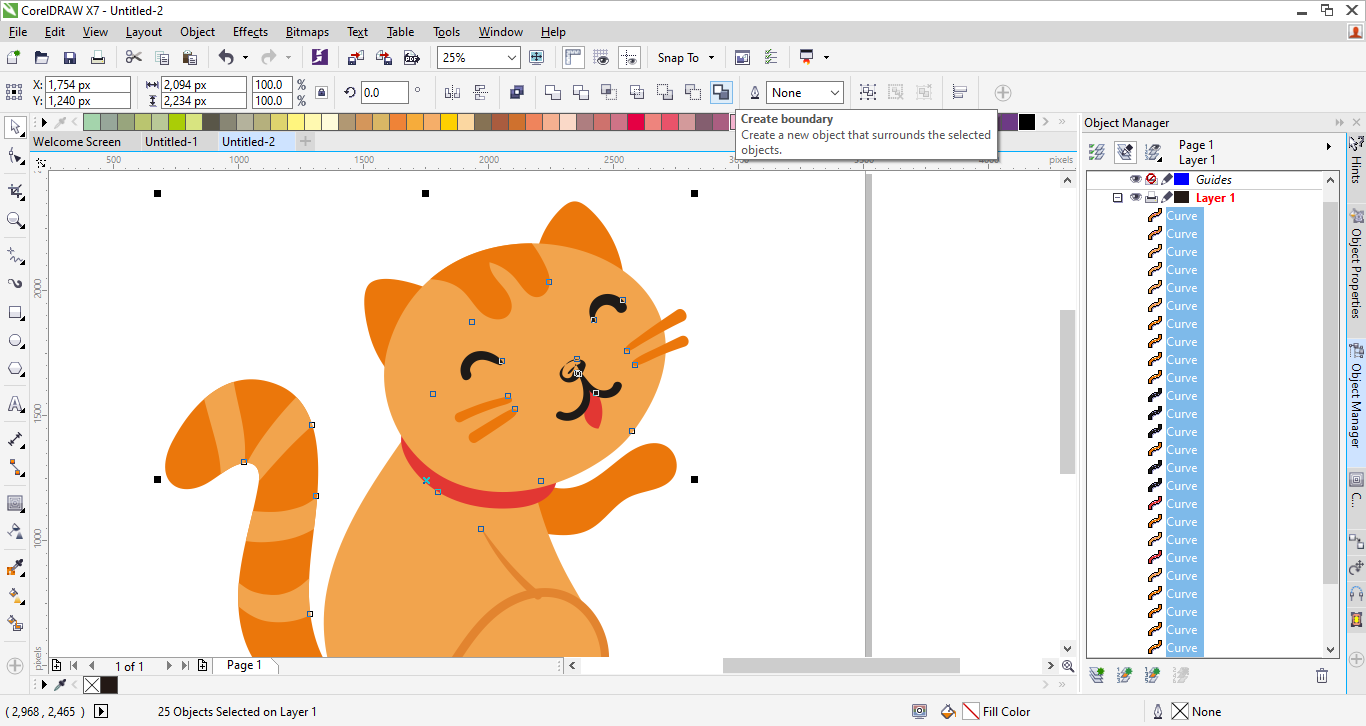Click the New document icon

click(x=14, y=58)
